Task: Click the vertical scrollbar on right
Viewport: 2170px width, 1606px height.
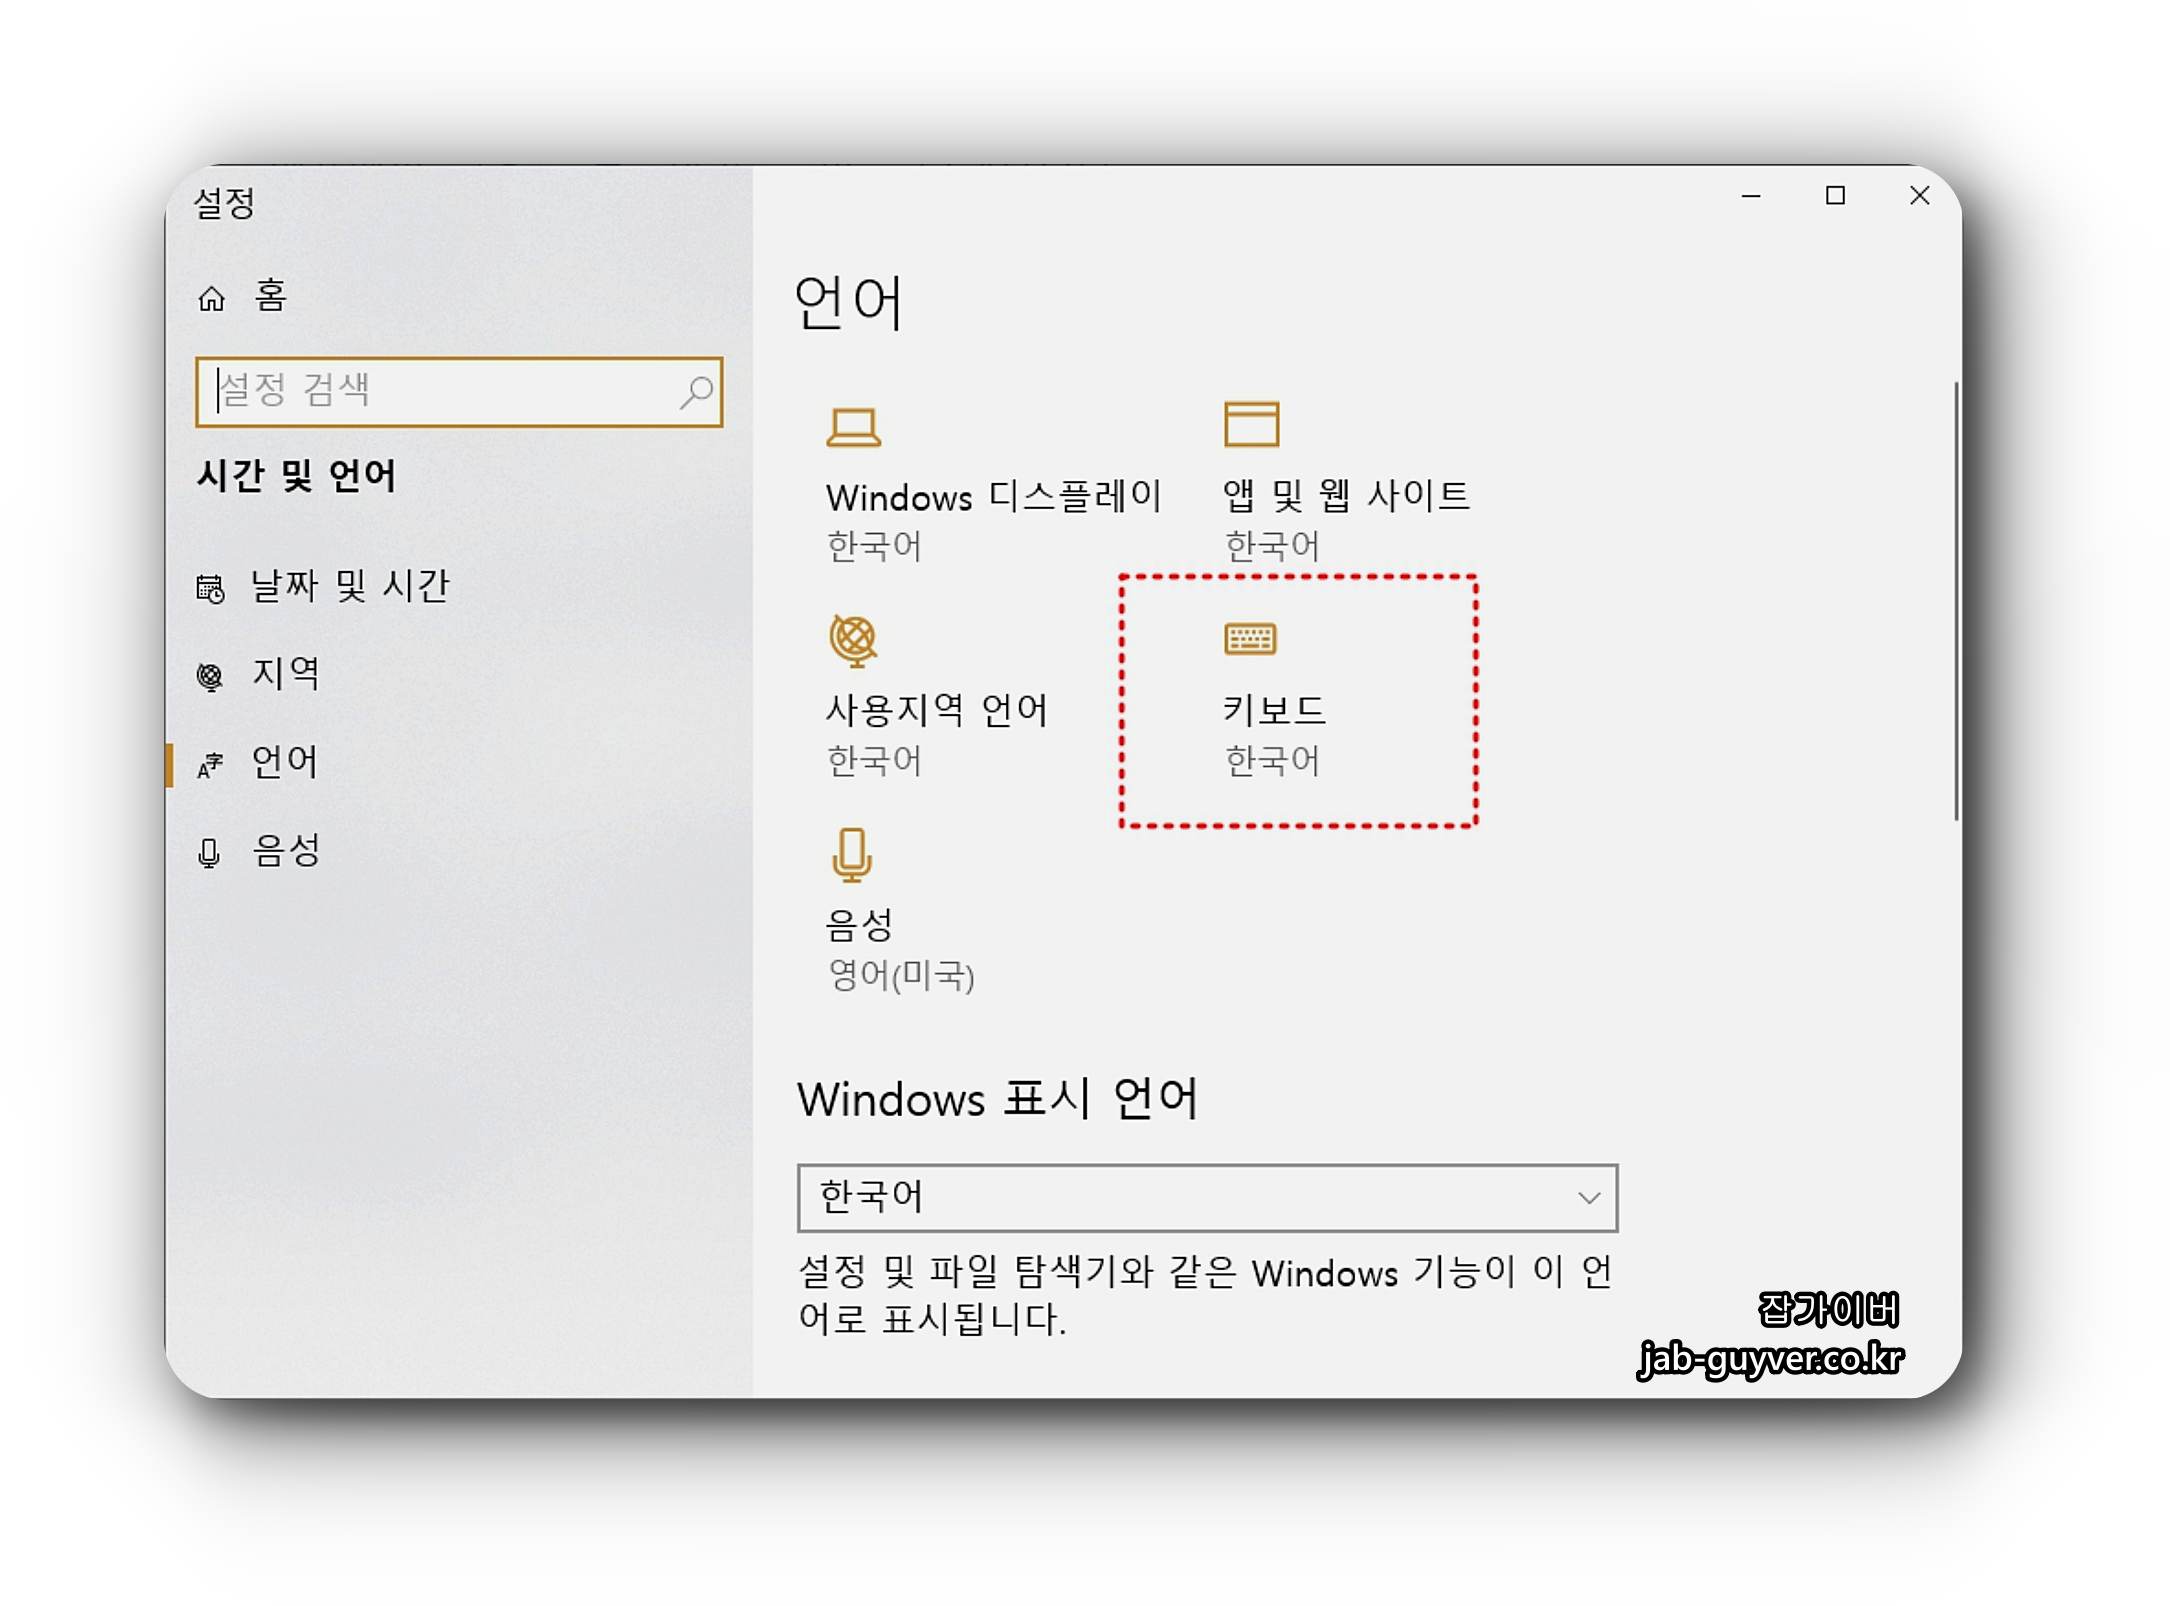Action: coord(1956,600)
